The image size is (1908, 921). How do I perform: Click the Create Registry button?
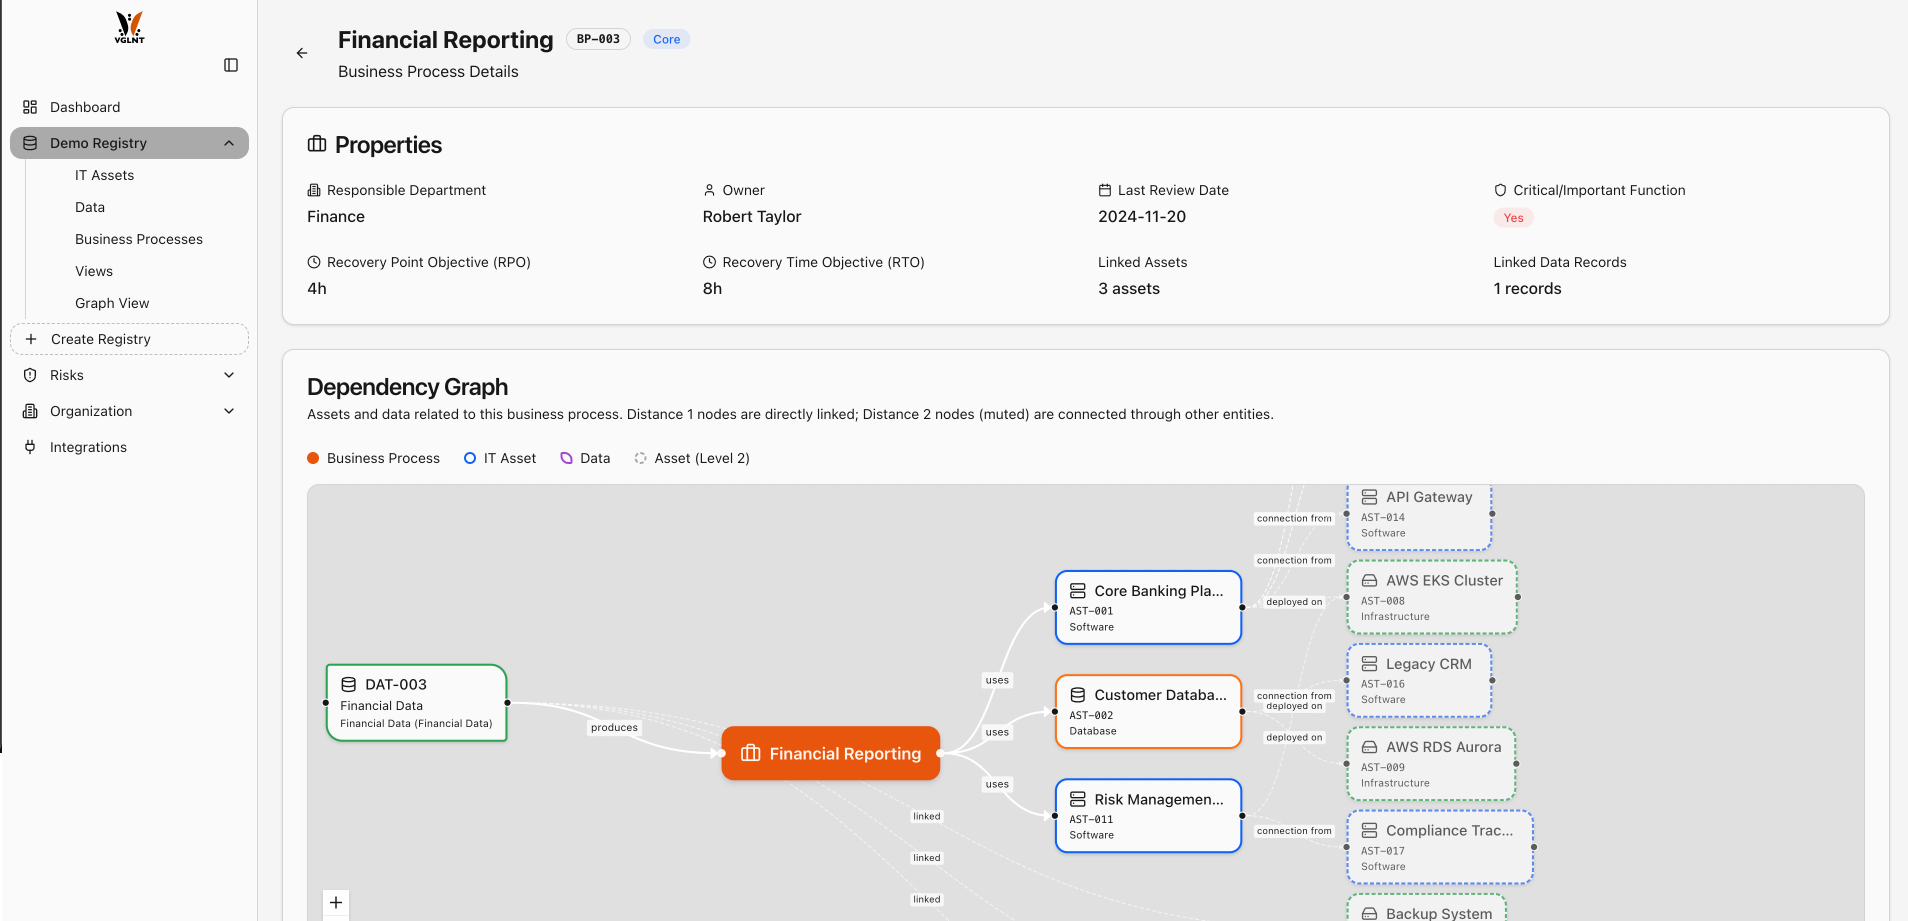click(129, 339)
